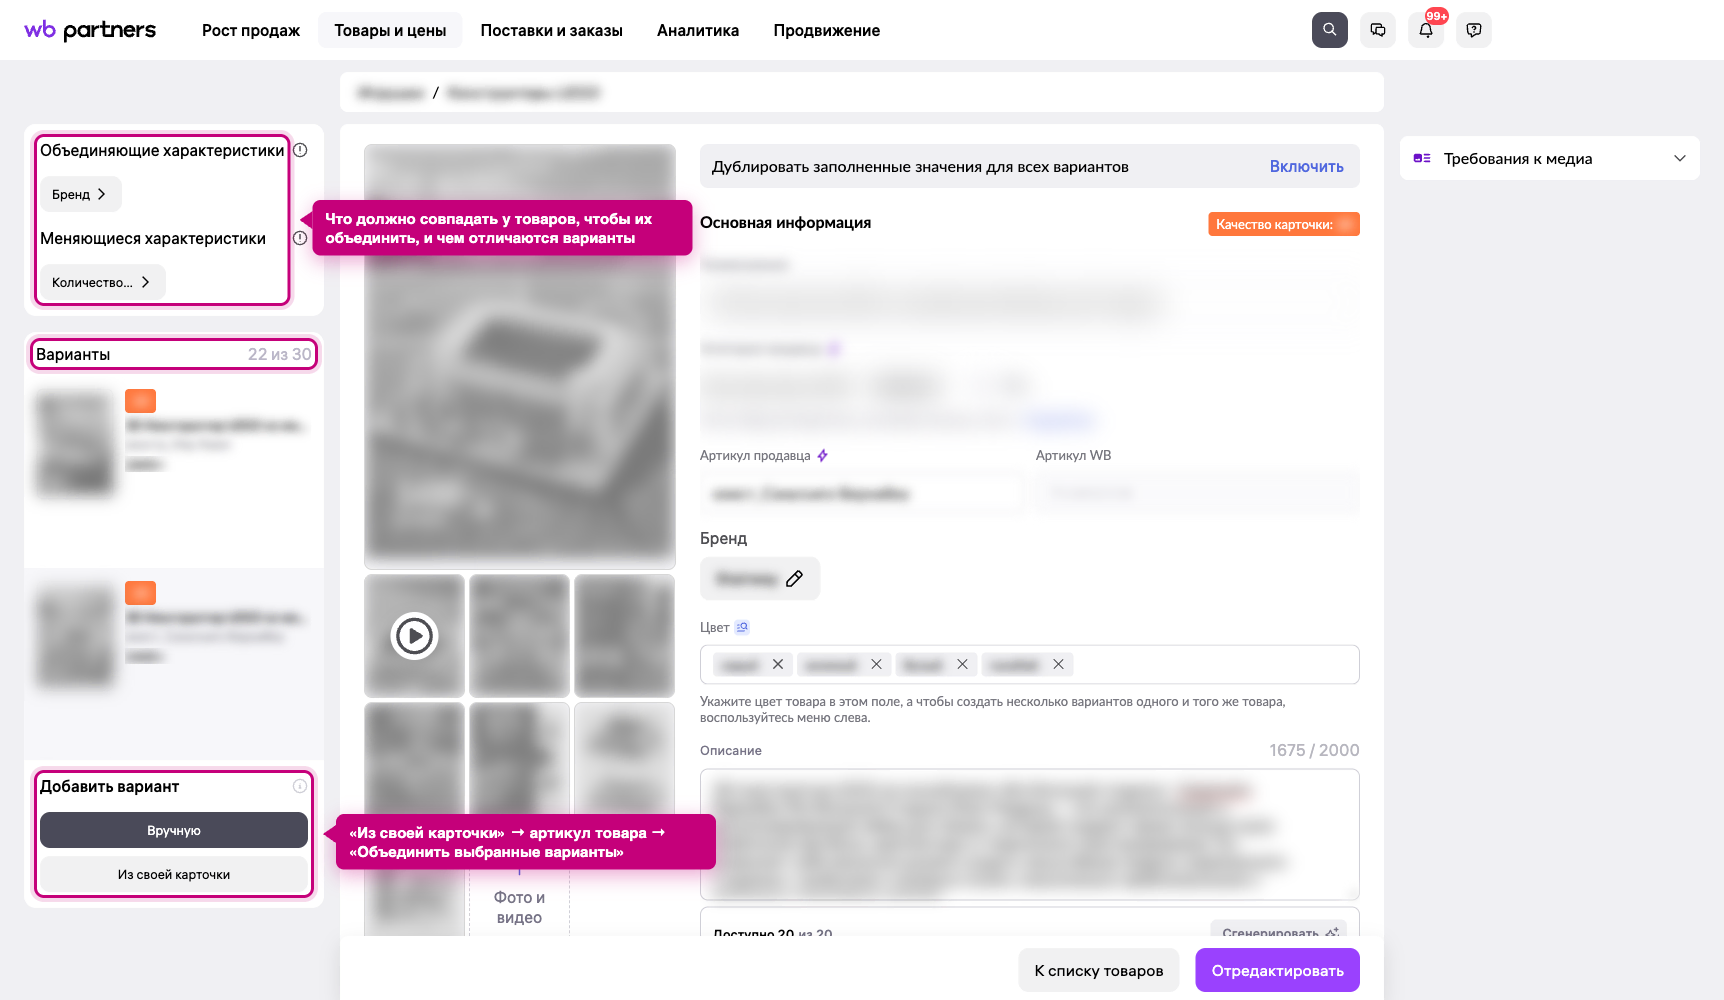Click Включить to duplicate values

tap(1306, 166)
